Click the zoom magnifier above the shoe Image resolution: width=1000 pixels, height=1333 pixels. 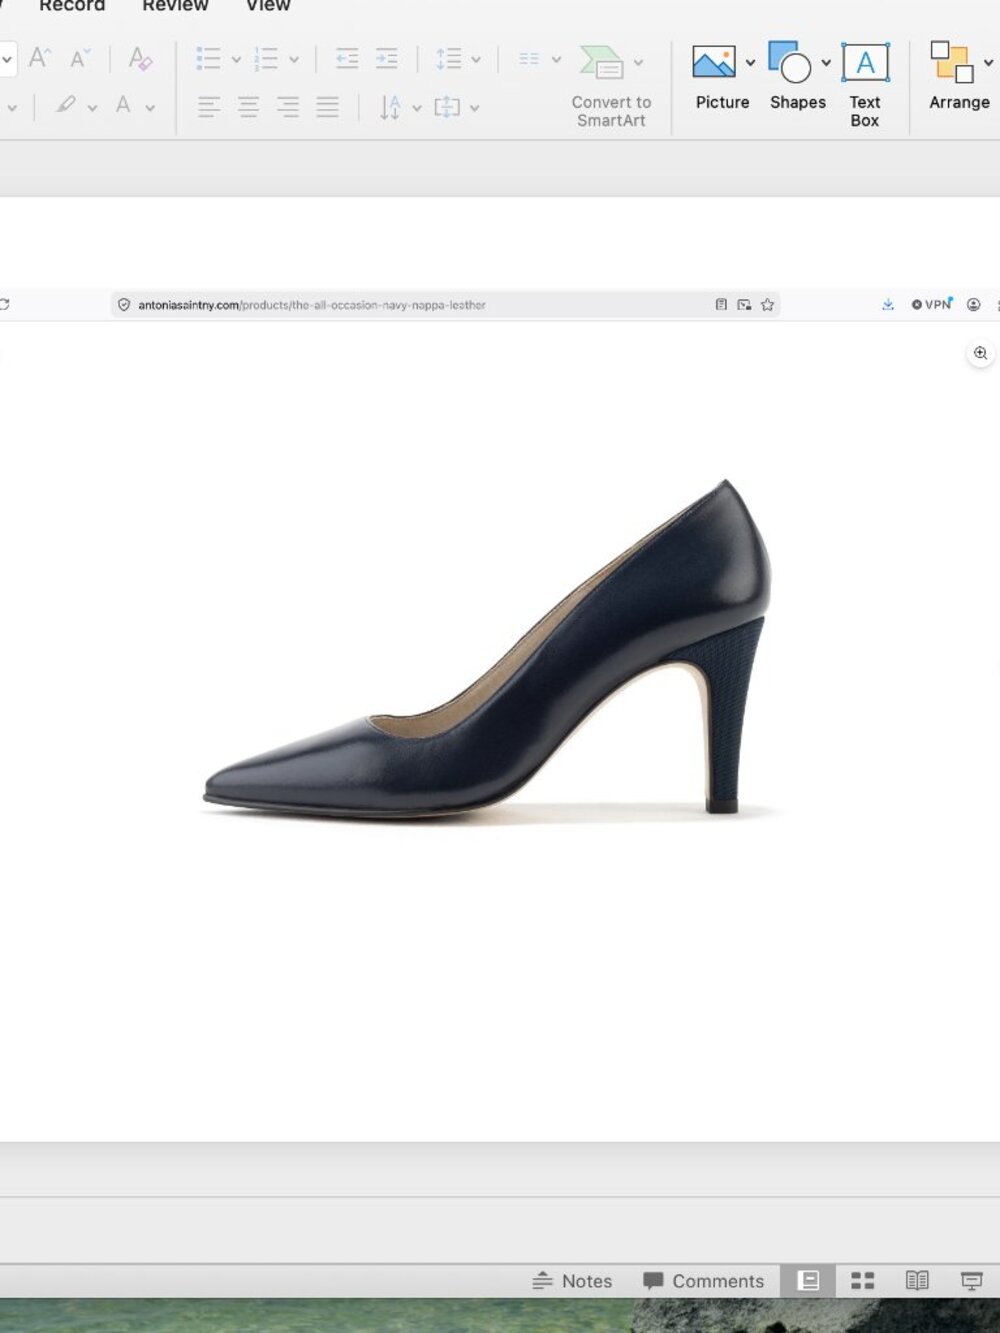pyautogui.click(x=980, y=353)
